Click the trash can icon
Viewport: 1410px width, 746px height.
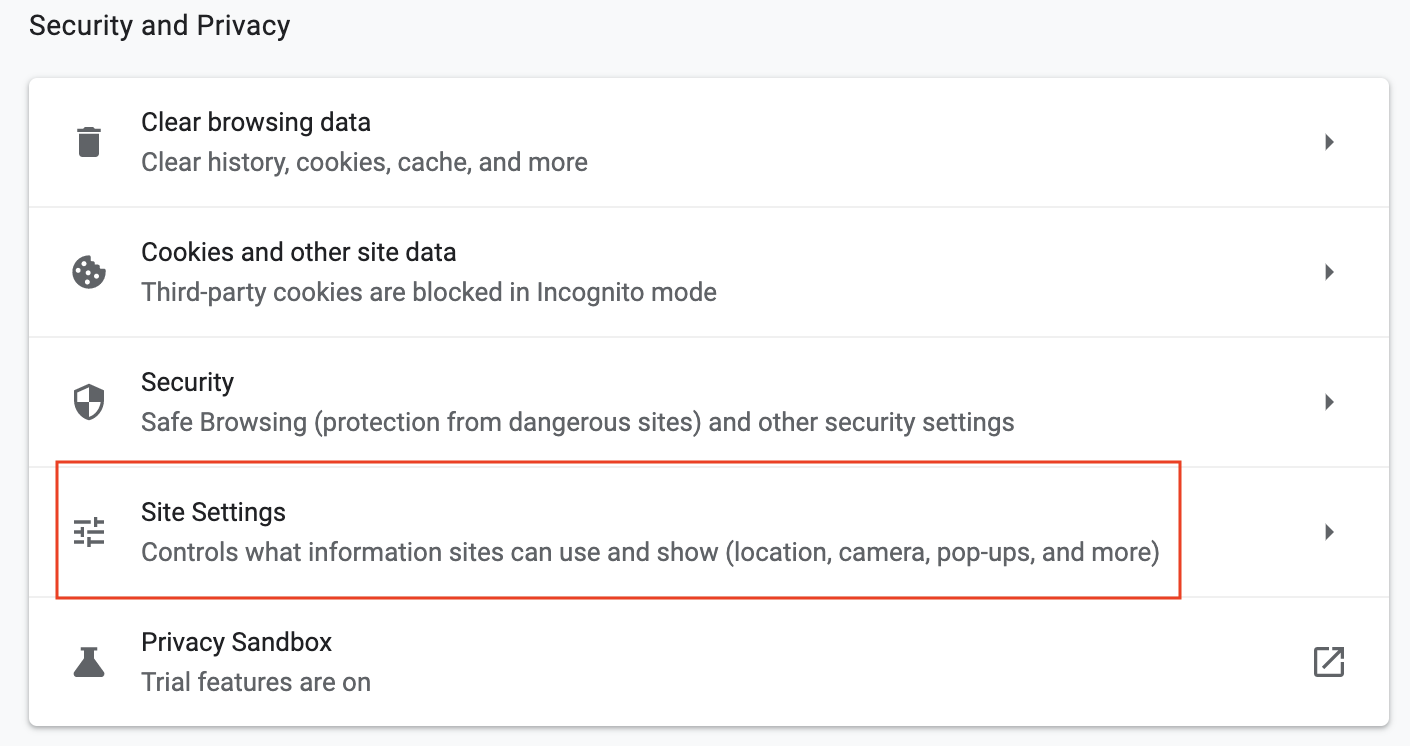click(89, 142)
